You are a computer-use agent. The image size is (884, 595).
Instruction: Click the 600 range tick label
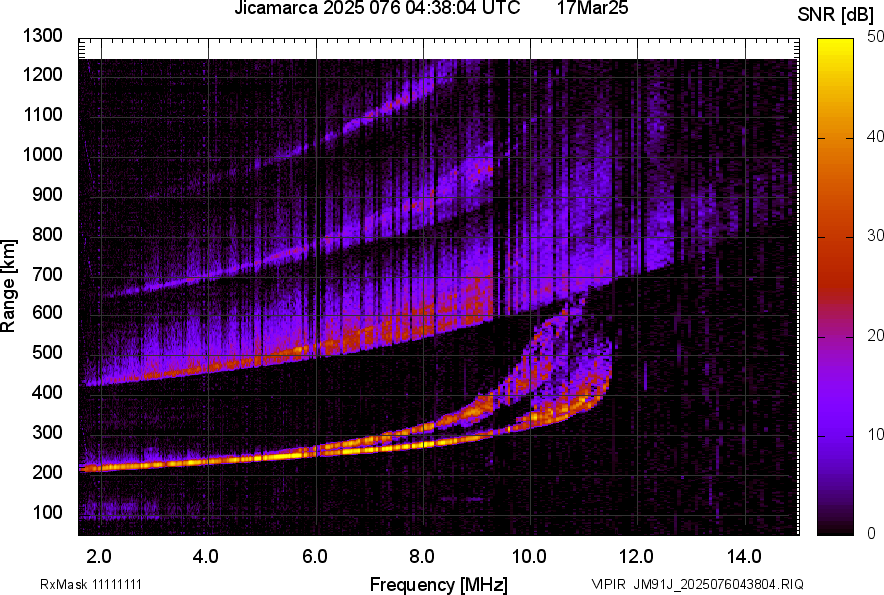point(47,312)
